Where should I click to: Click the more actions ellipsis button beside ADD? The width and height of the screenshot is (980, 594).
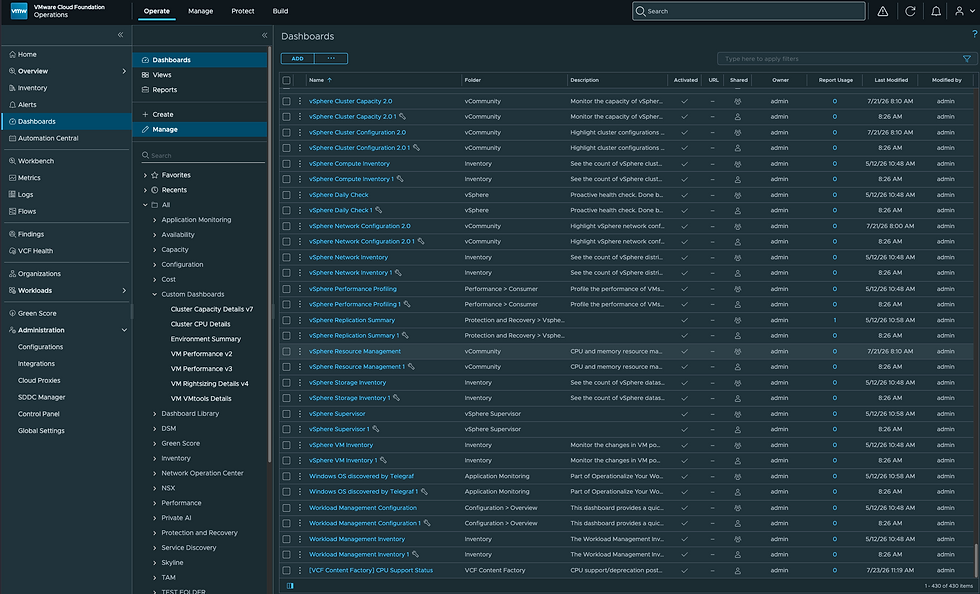[x=331, y=59]
